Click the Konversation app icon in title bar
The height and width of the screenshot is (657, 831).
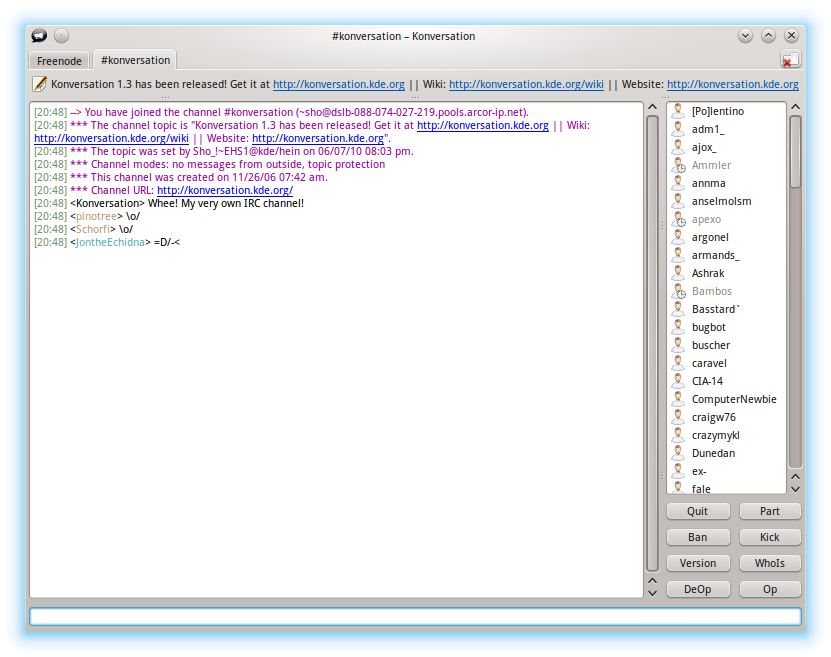(x=39, y=35)
